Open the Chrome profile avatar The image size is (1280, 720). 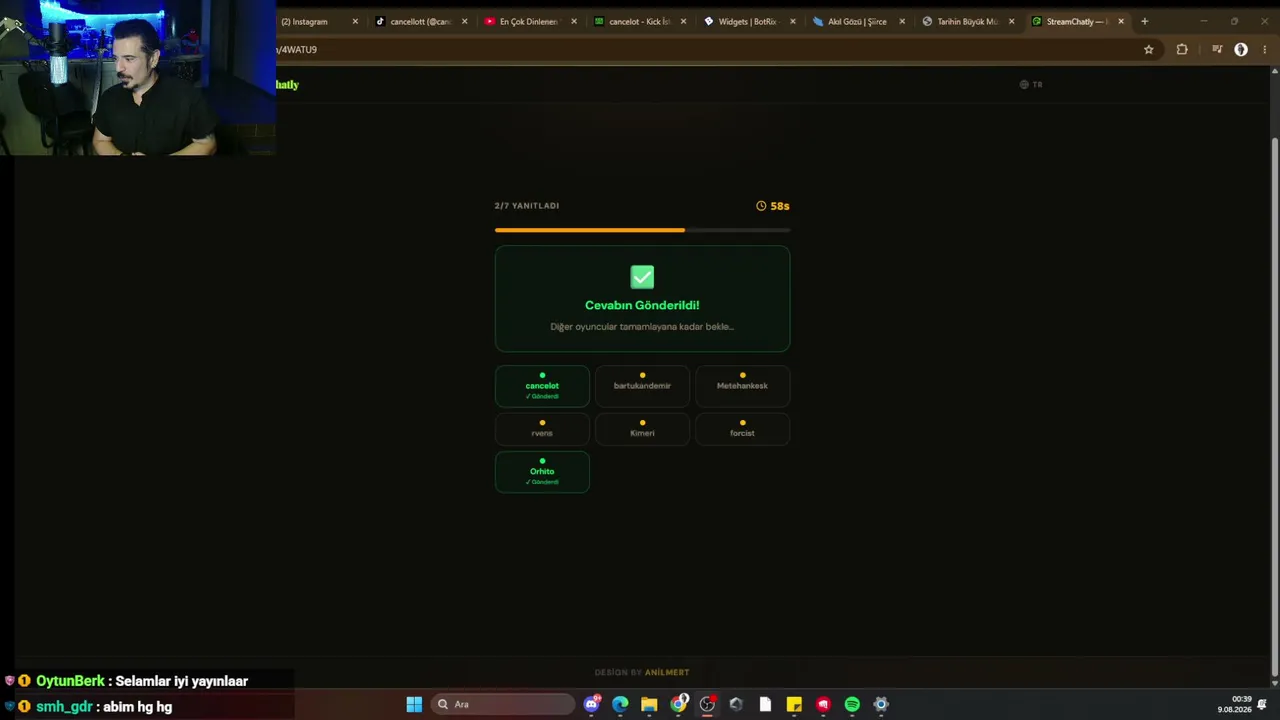[1241, 49]
